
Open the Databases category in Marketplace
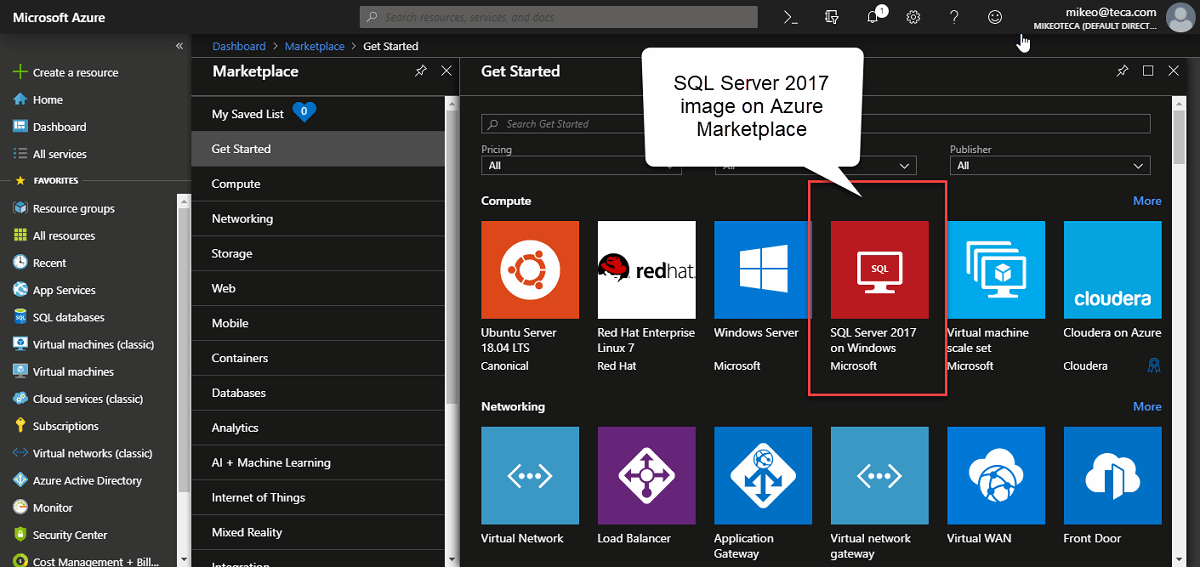[239, 393]
